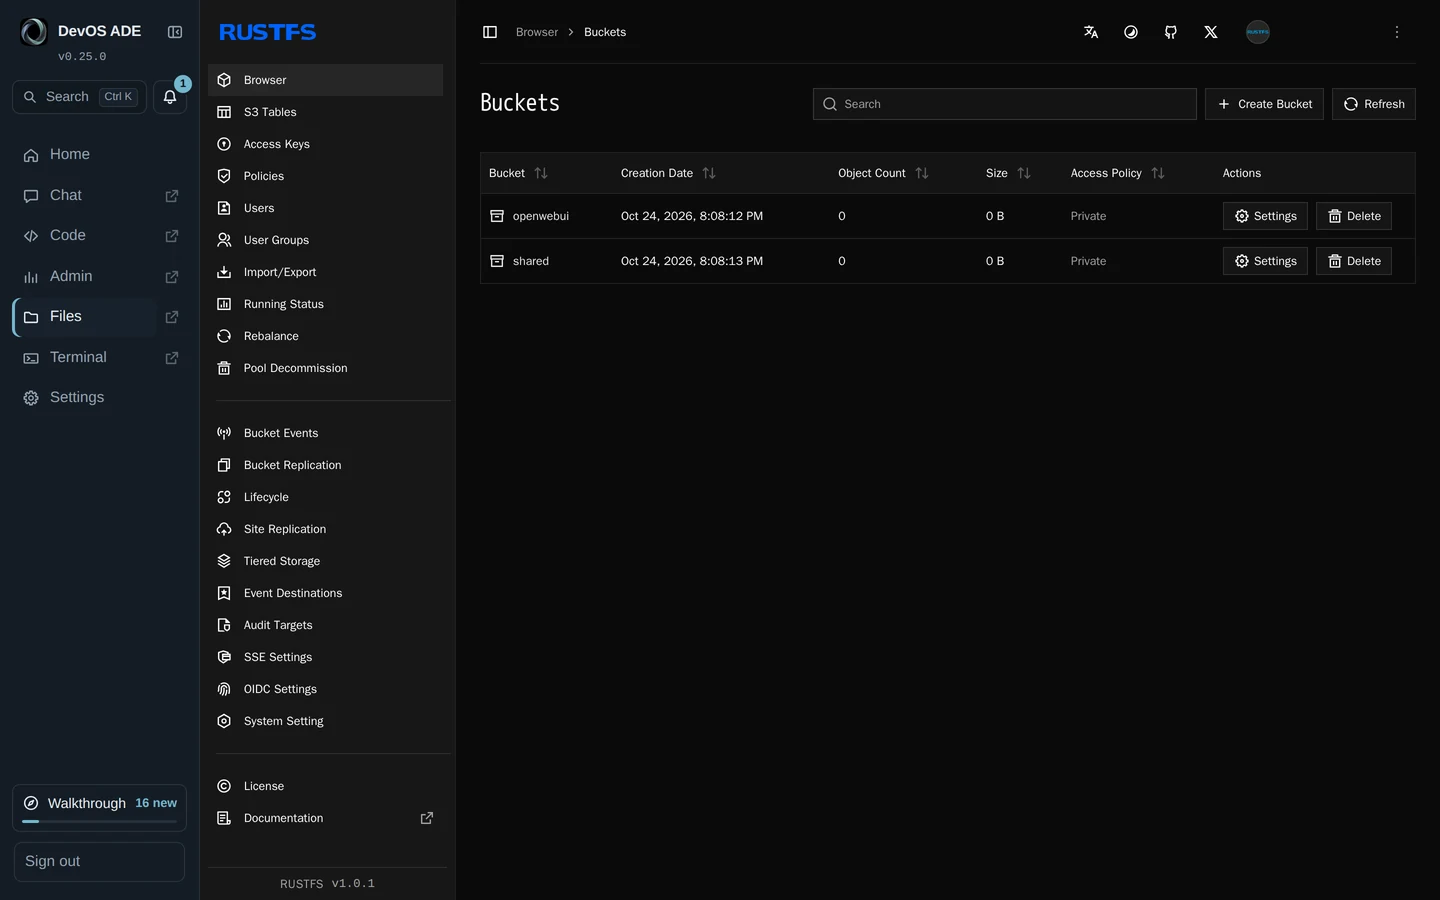The width and height of the screenshot is (1440, 900).
Task: Toggle the dark/light theme icon
Action: point(1131,32)
